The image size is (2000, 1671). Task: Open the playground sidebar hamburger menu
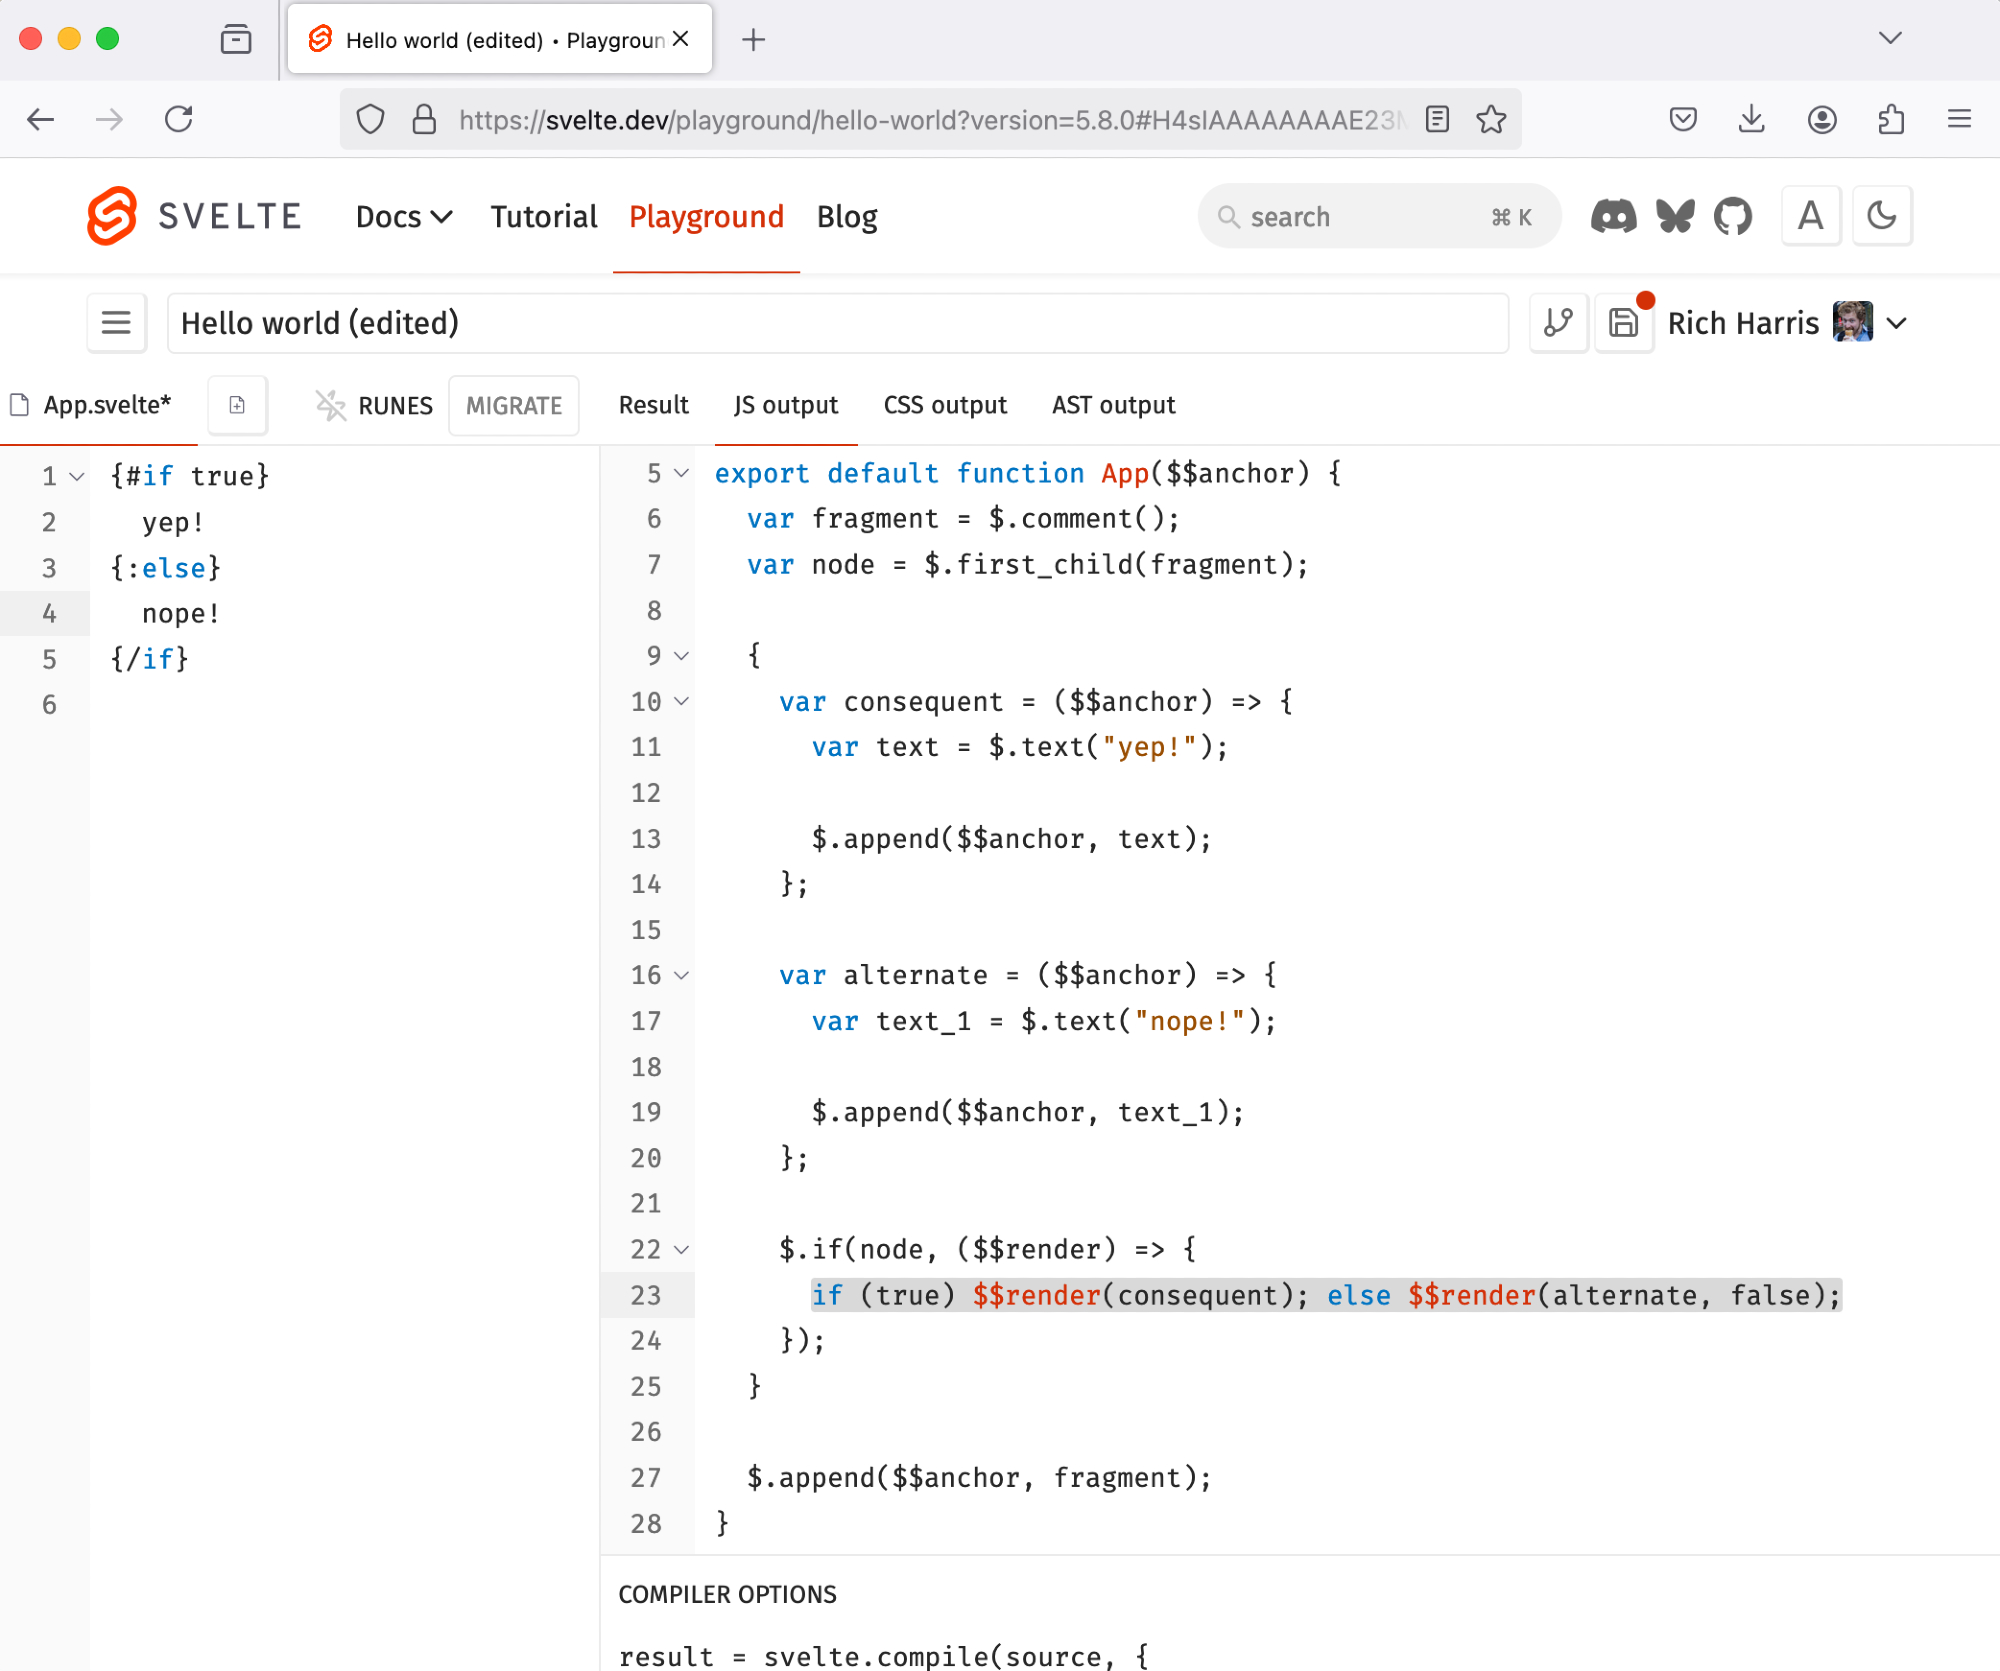point(116,323)
